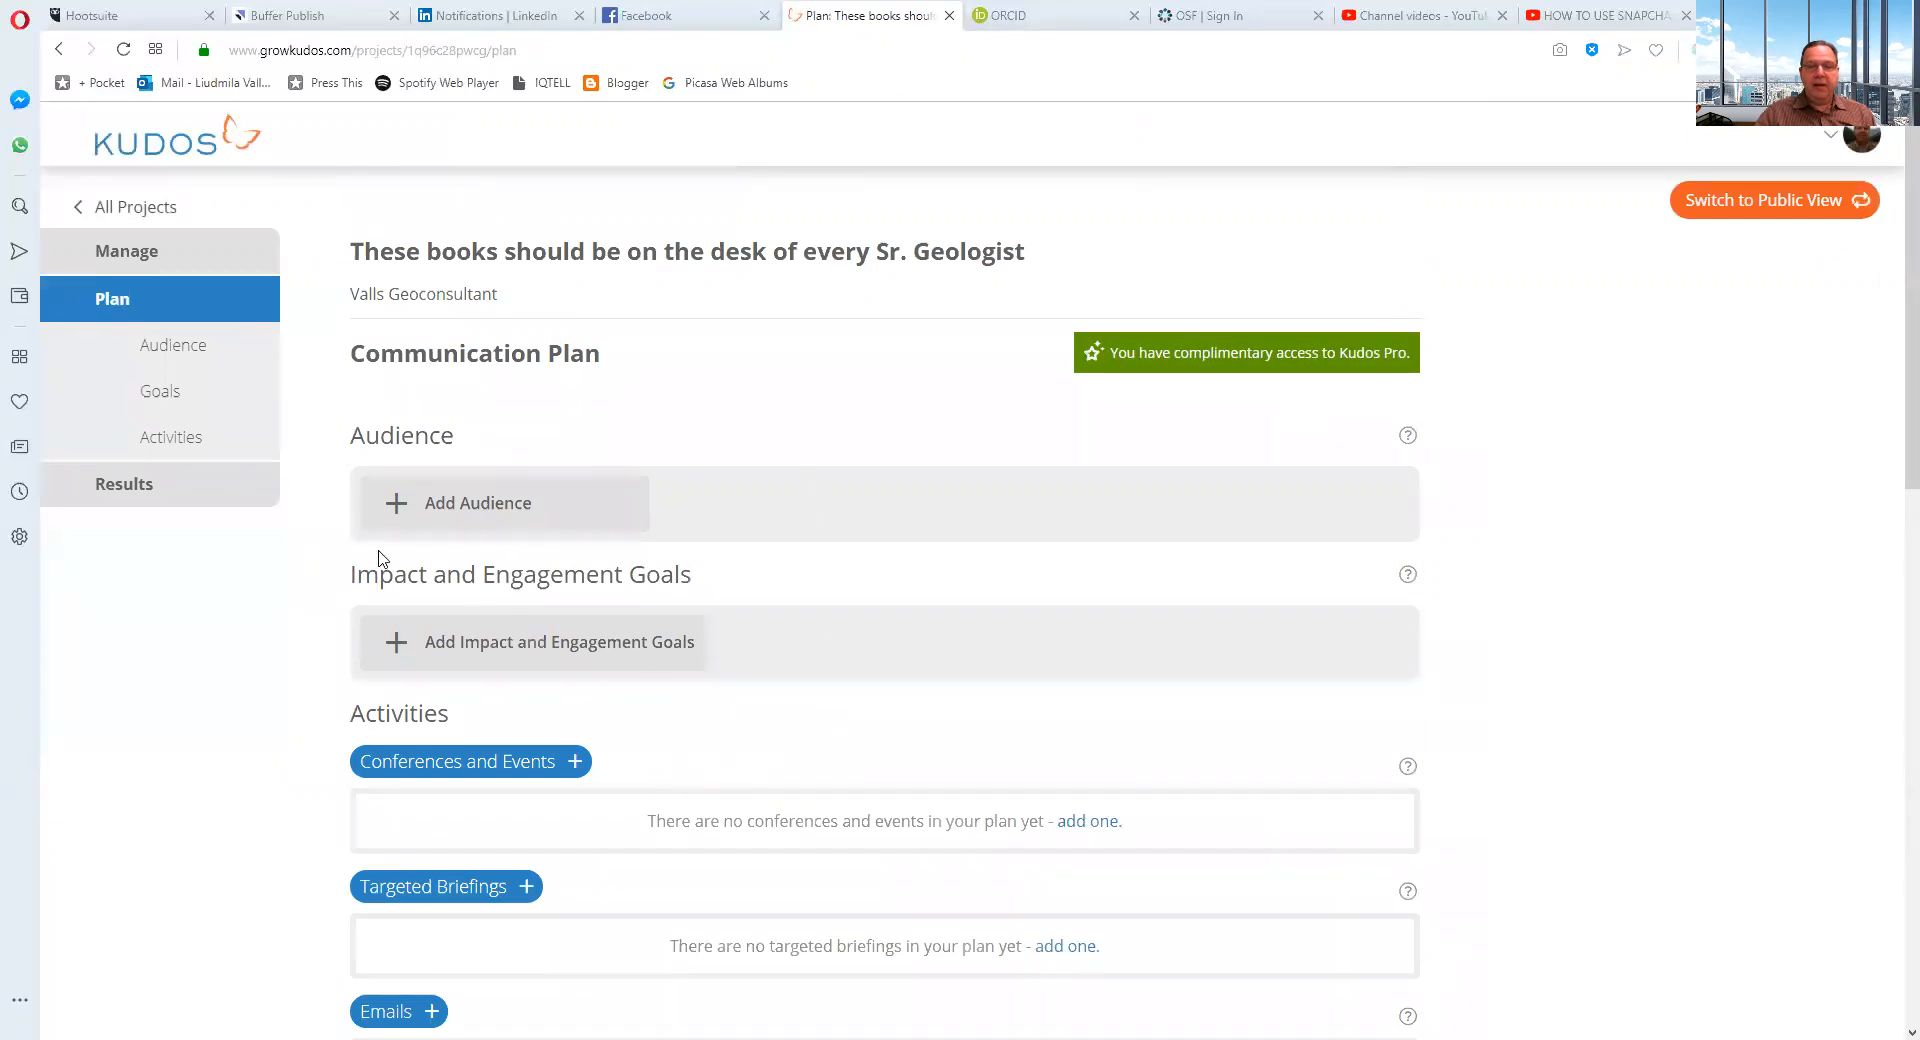Viewport: 1920px width, 1040px height.
Task: Switch to Channel videos YouTube tab
Action: 1425,15
